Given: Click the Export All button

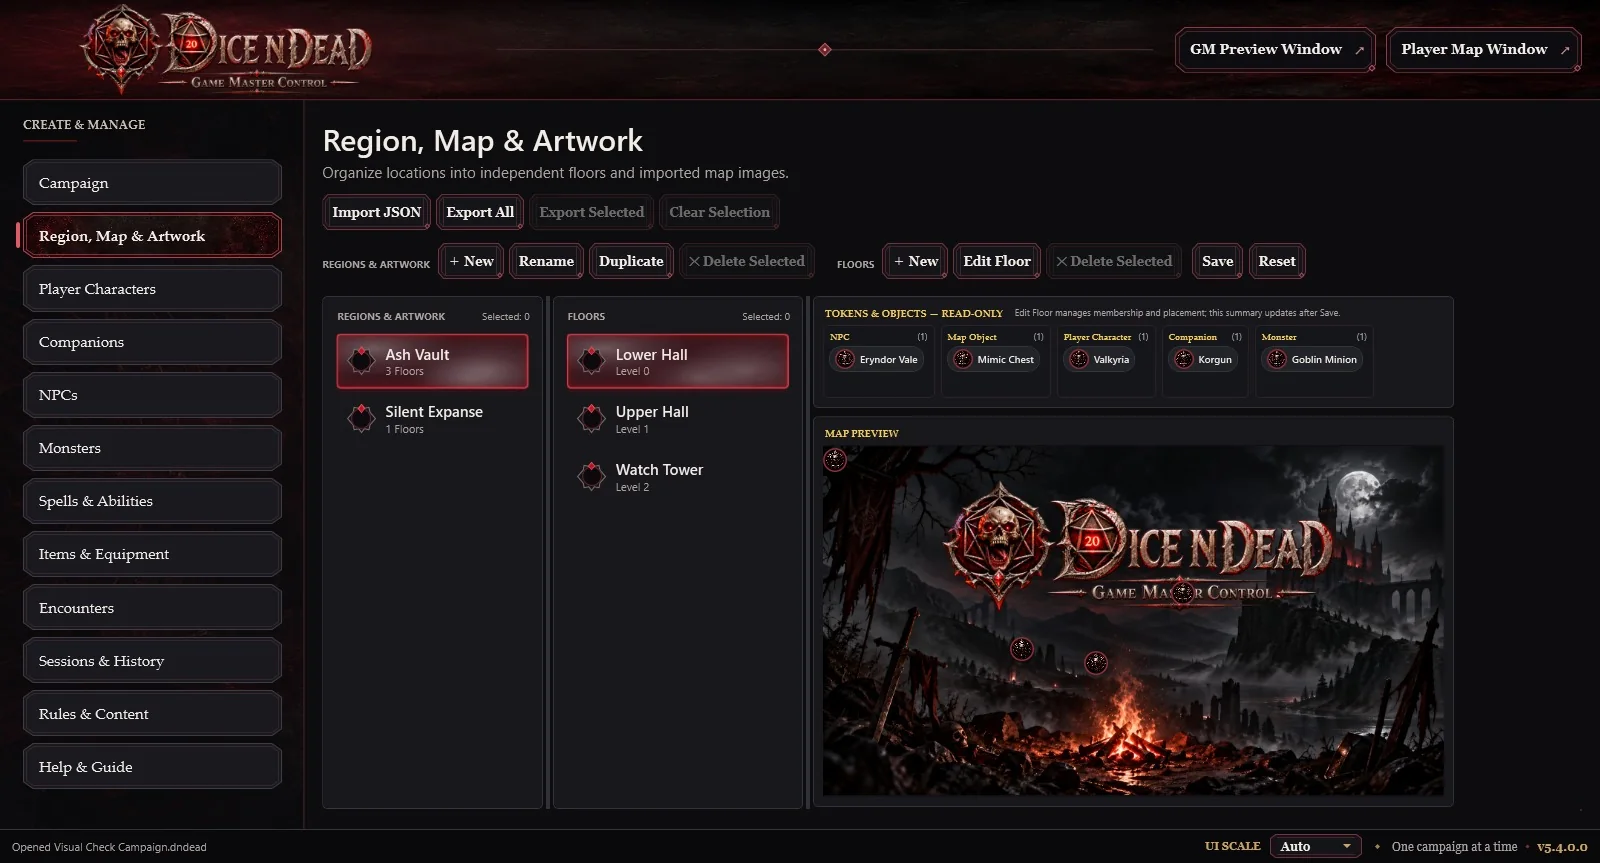Looking at the screenshot, I should point(480,212).
